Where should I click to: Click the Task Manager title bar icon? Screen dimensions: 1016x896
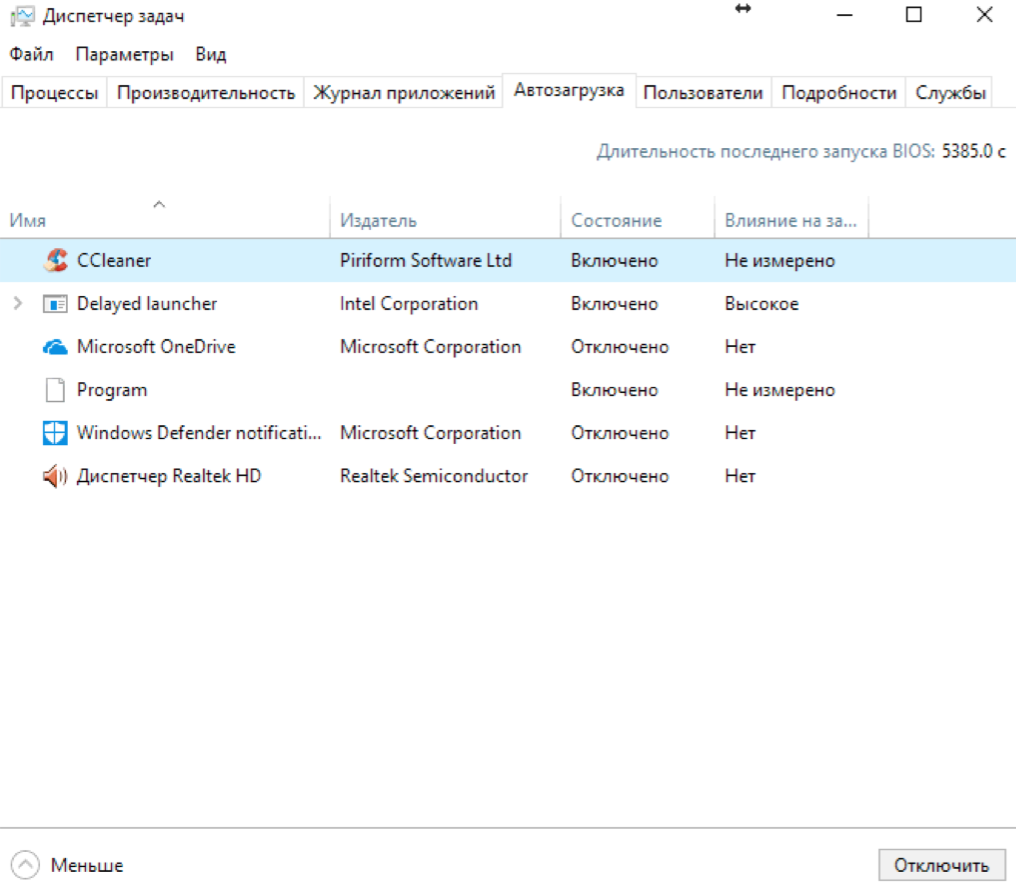[22, 16]
